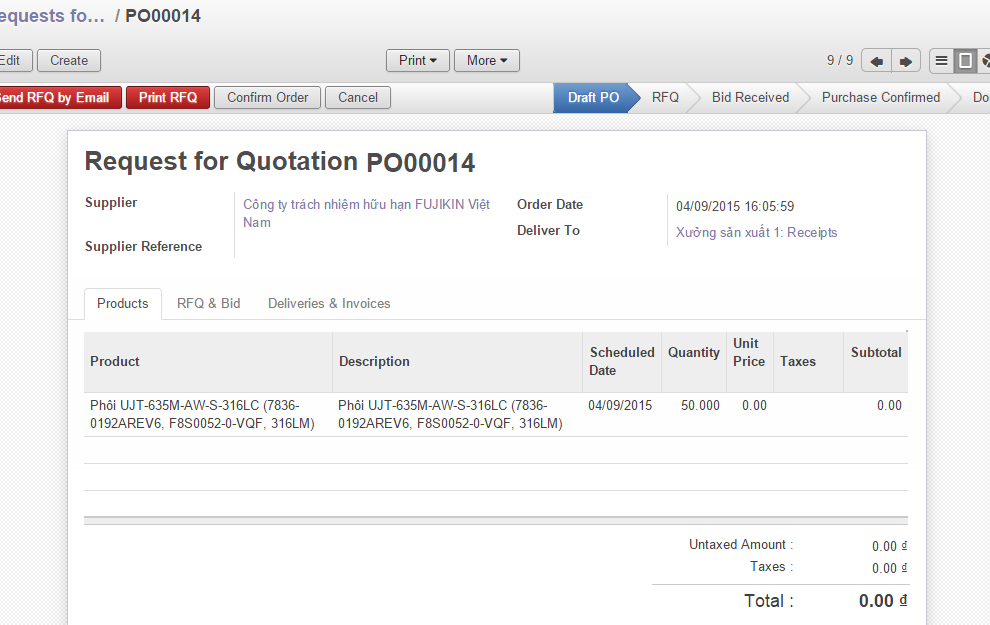Image resolution: width=990 pixels, height=625 pixels.
Task: Go to the next record arrow
Action: [905, 61]
